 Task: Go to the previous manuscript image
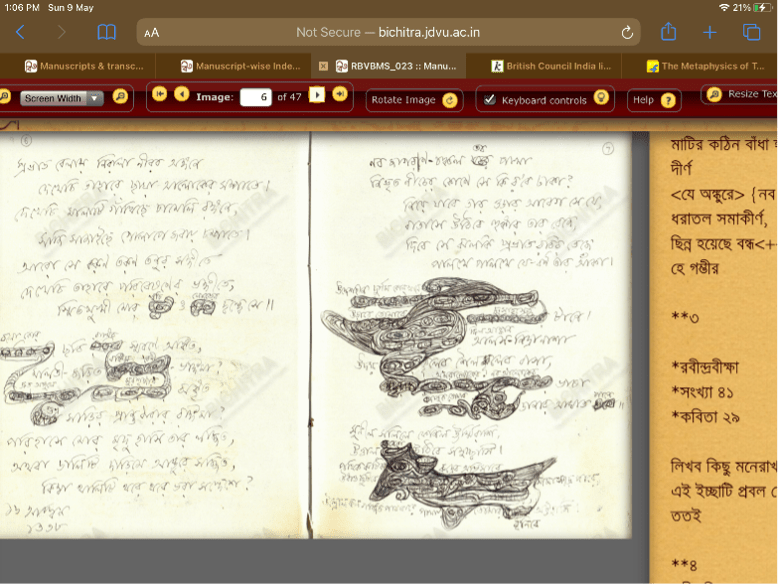point(182,95)
